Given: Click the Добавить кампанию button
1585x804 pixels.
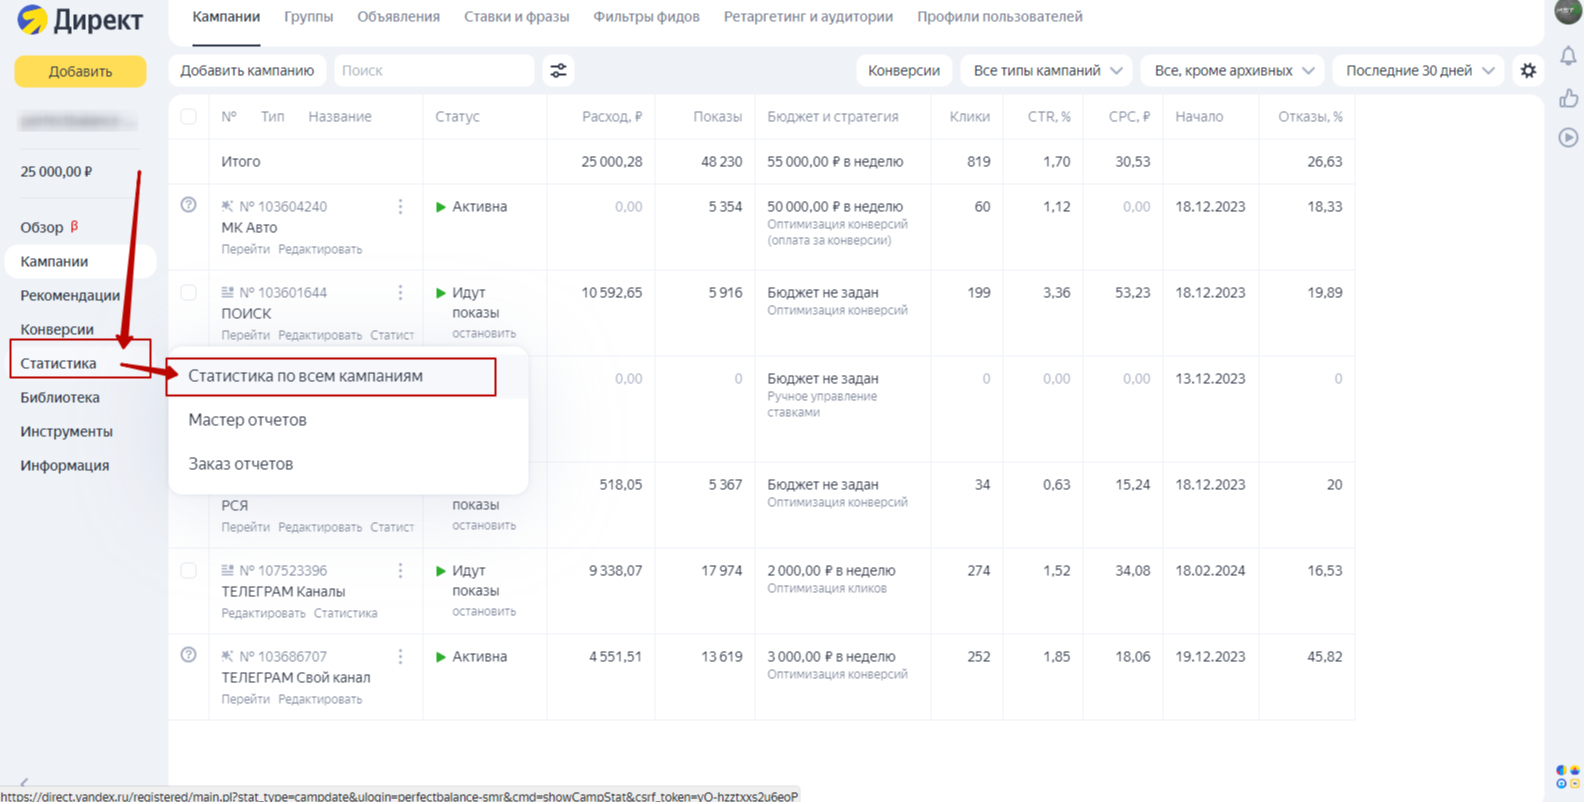Looking at the screenshot, I should pyautogui.click(x=247, y=71).
